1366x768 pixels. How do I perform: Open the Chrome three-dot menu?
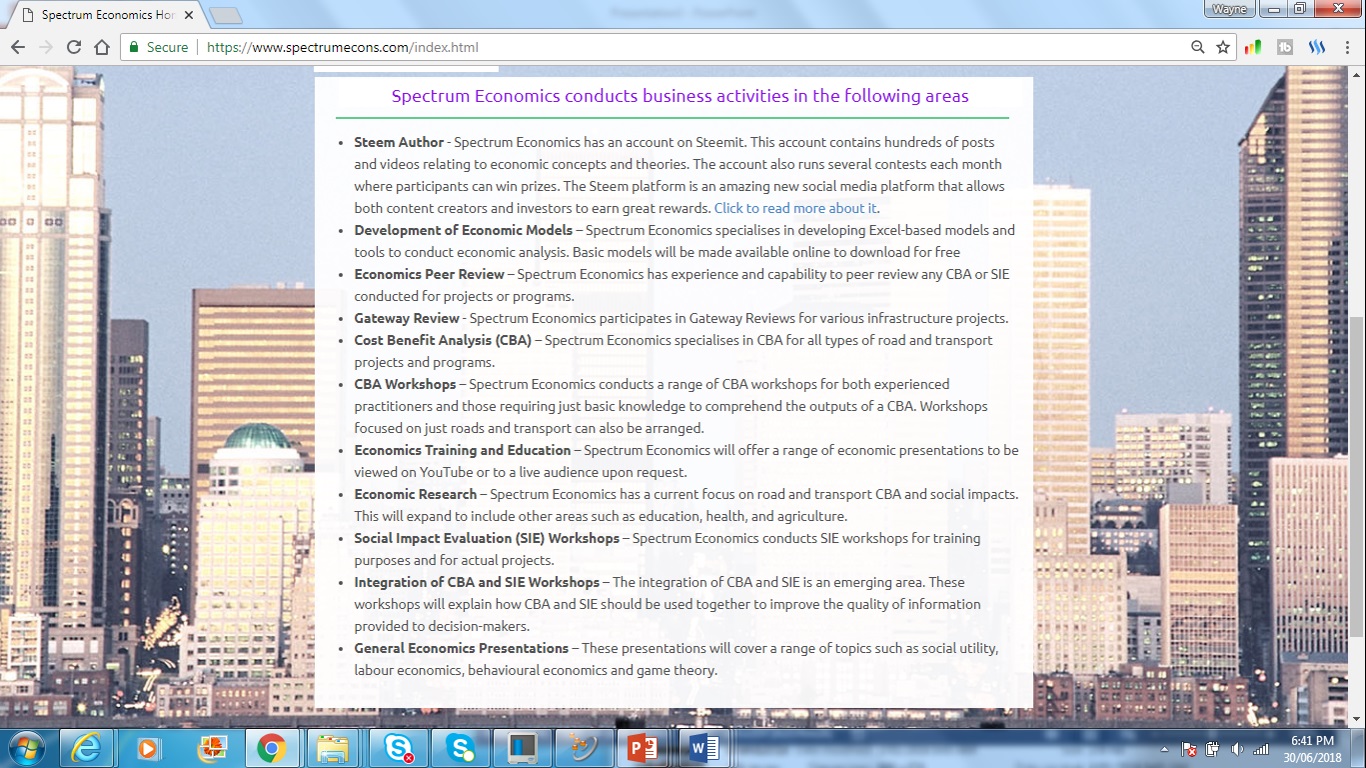(x=1347, y=47)
